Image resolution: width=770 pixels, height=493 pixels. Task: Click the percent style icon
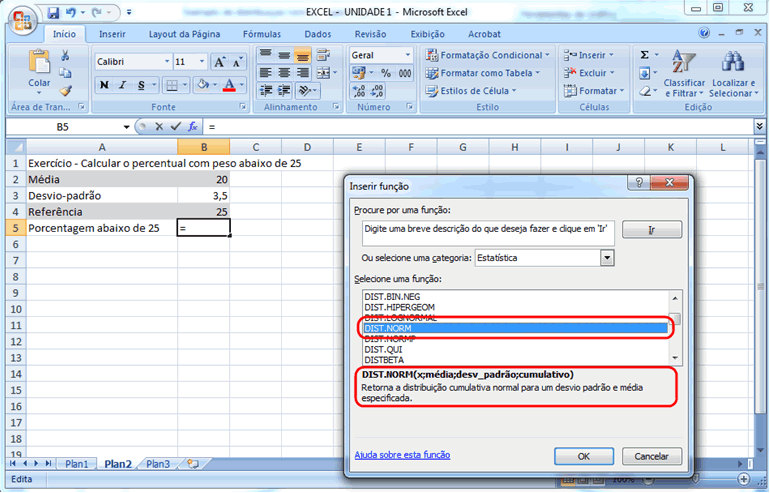tap(386, 74)
